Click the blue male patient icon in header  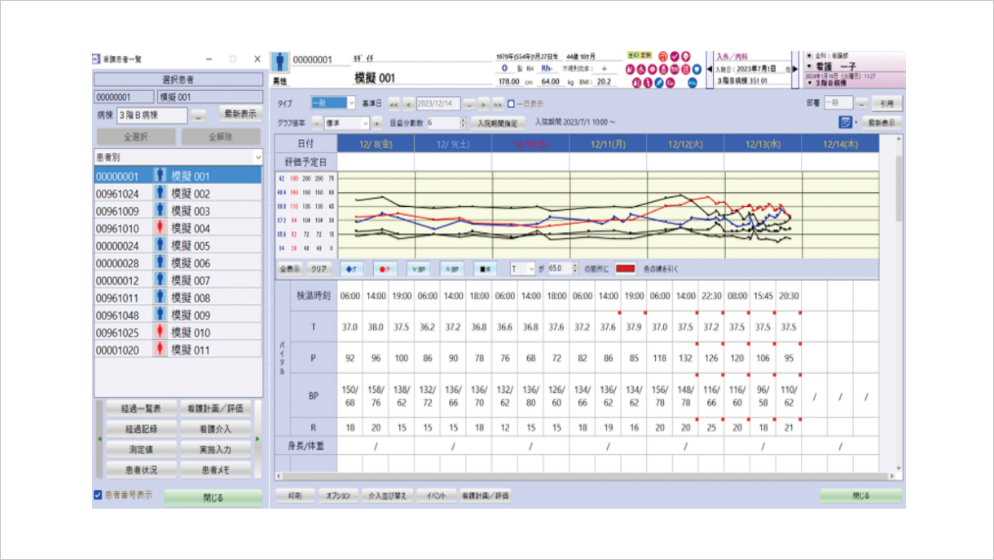coord(280,61)
